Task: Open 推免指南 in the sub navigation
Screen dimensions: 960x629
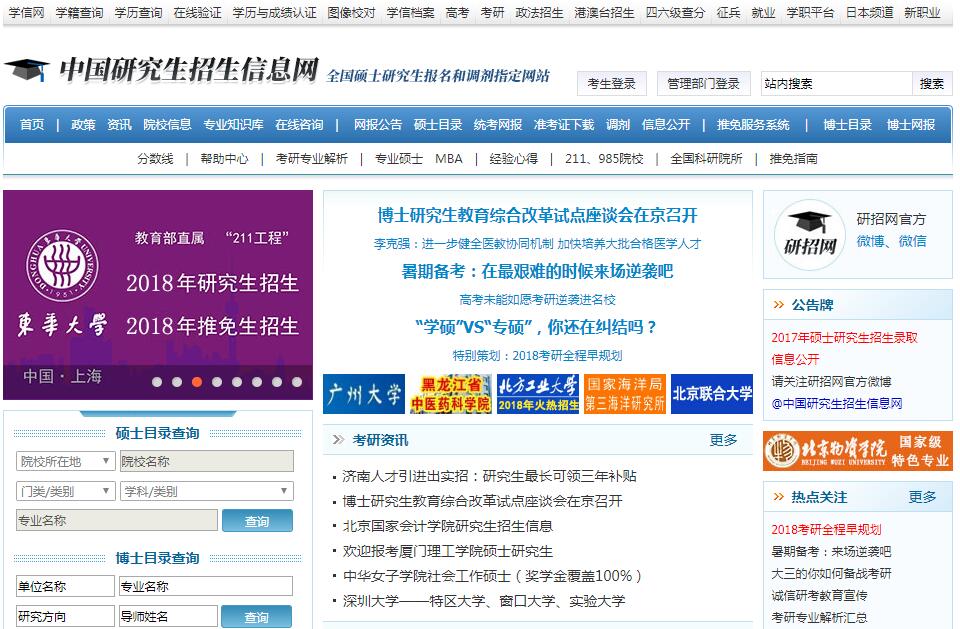Action: click(x=793, y=159)
